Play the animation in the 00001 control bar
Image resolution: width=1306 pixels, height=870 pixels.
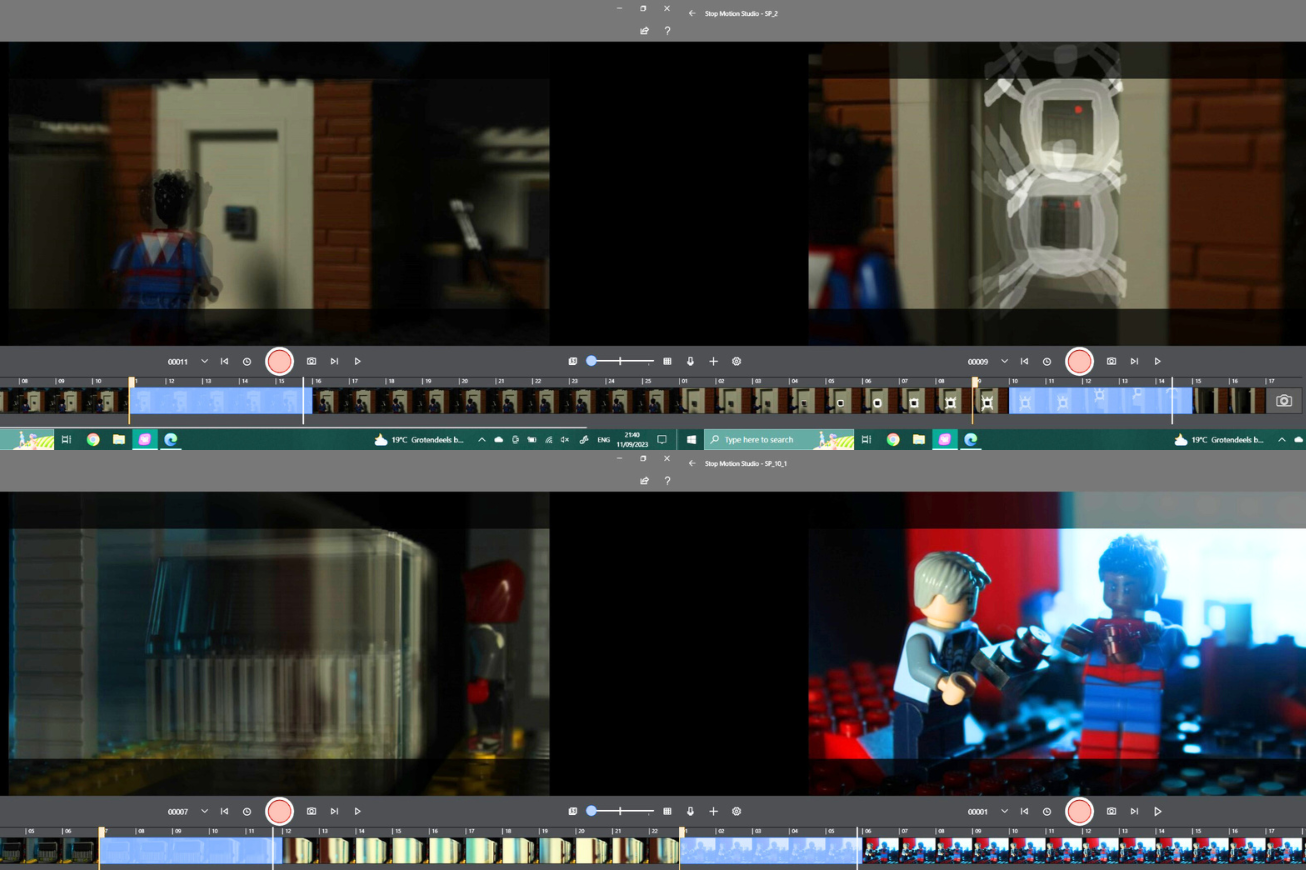1157,812
